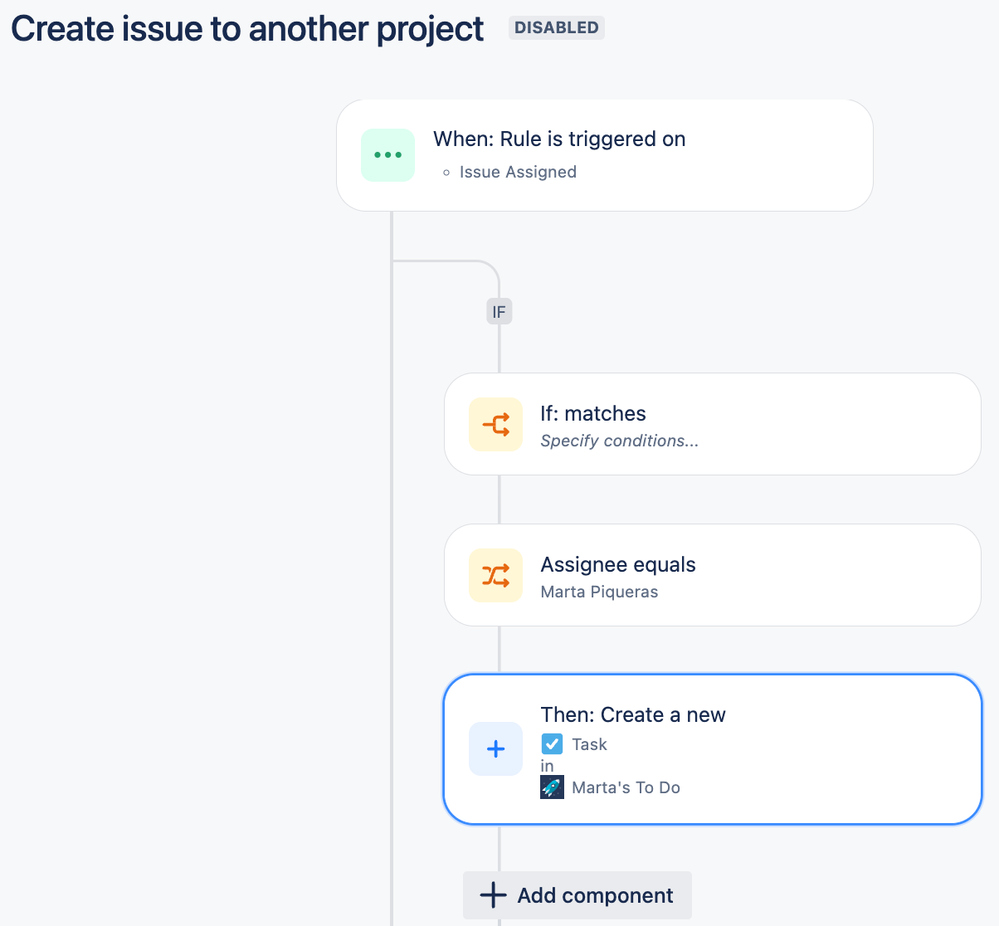Image resolution: width=999 pixels, height=926 pixels.
Task: Click the green trigger icon with three dots
Action: (x=388, y=155)
